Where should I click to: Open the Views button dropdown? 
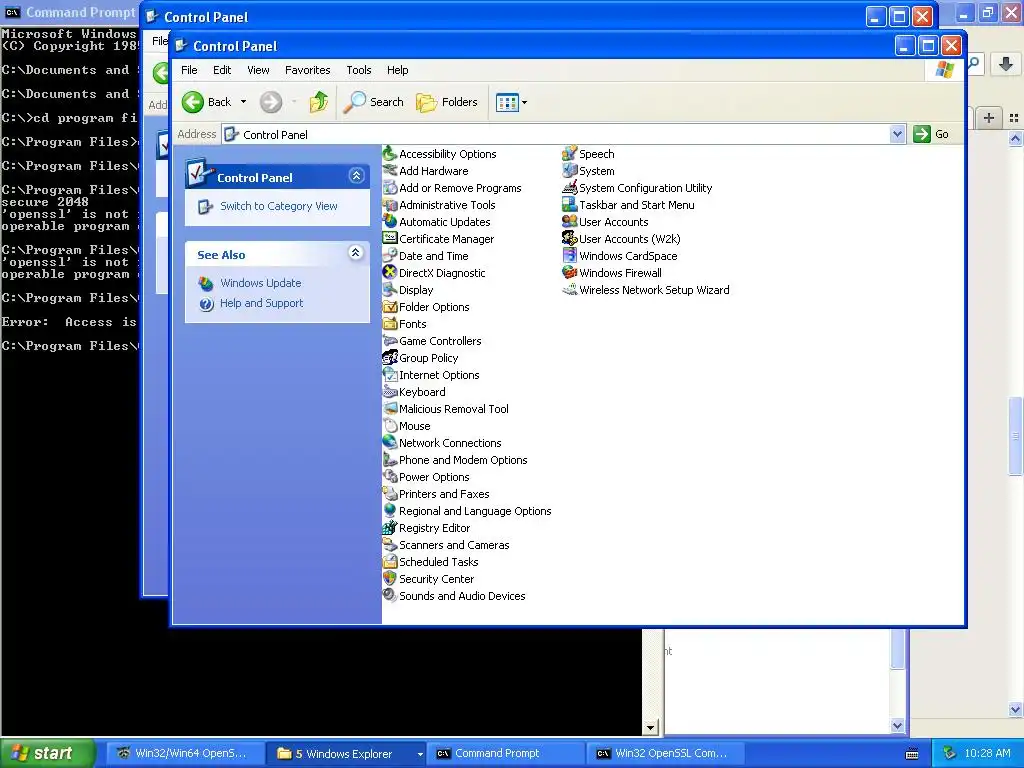point(524,103)
